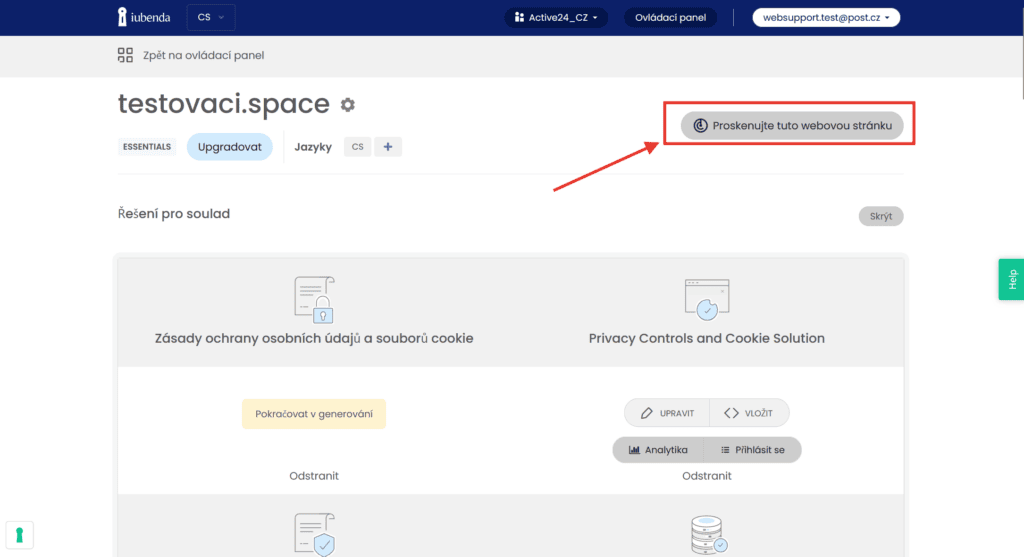Click the Upgradovat button
The width and height of the screenshot is (1024, 557).
point(229,147)
